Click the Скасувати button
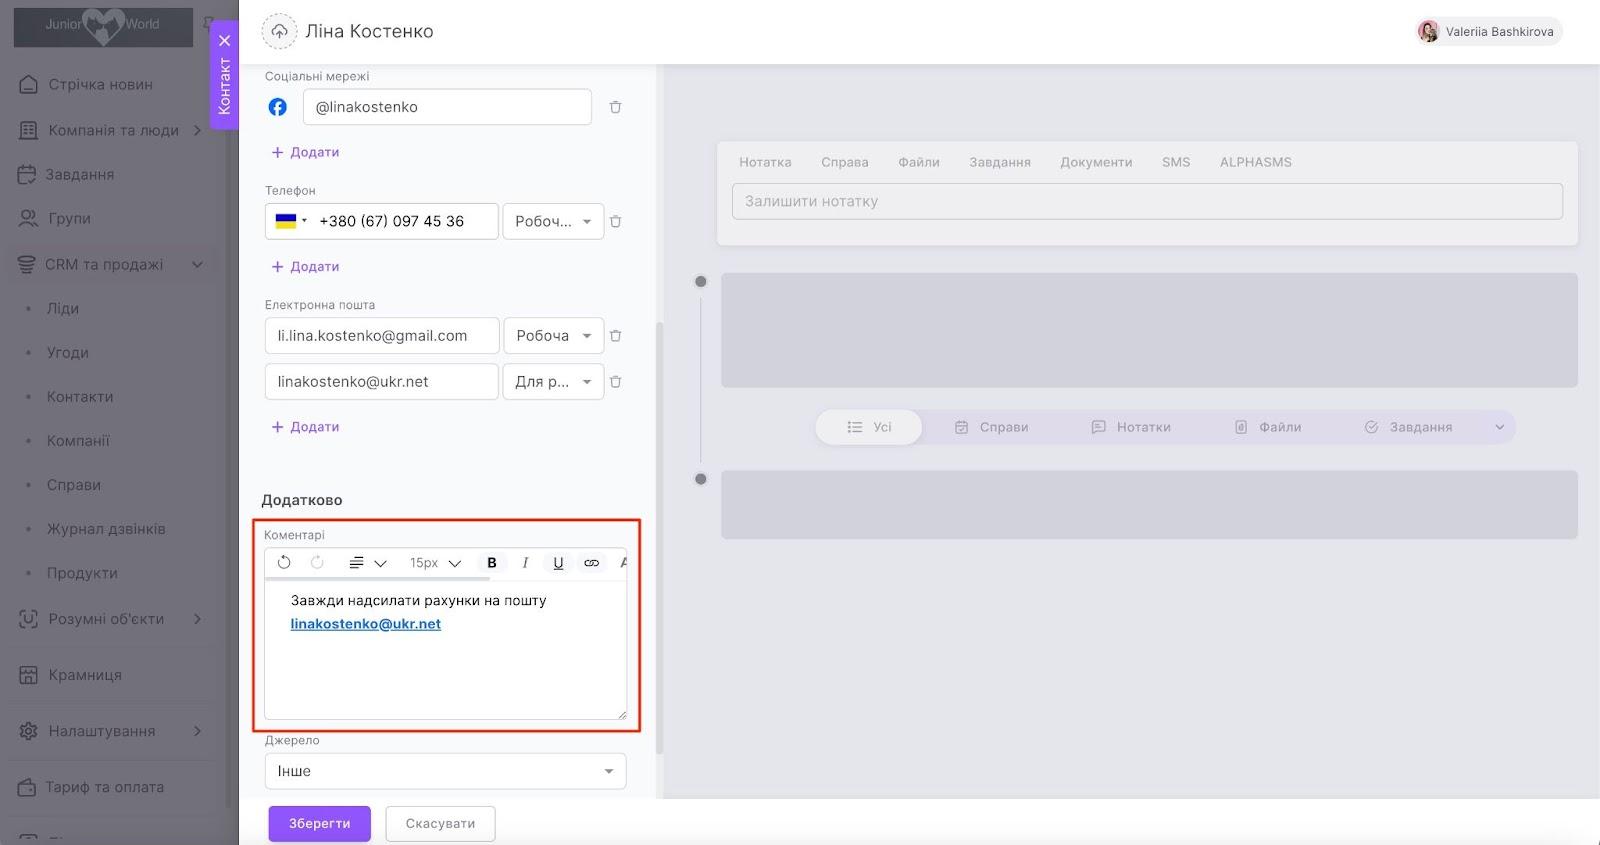 (x=440, y=824)
